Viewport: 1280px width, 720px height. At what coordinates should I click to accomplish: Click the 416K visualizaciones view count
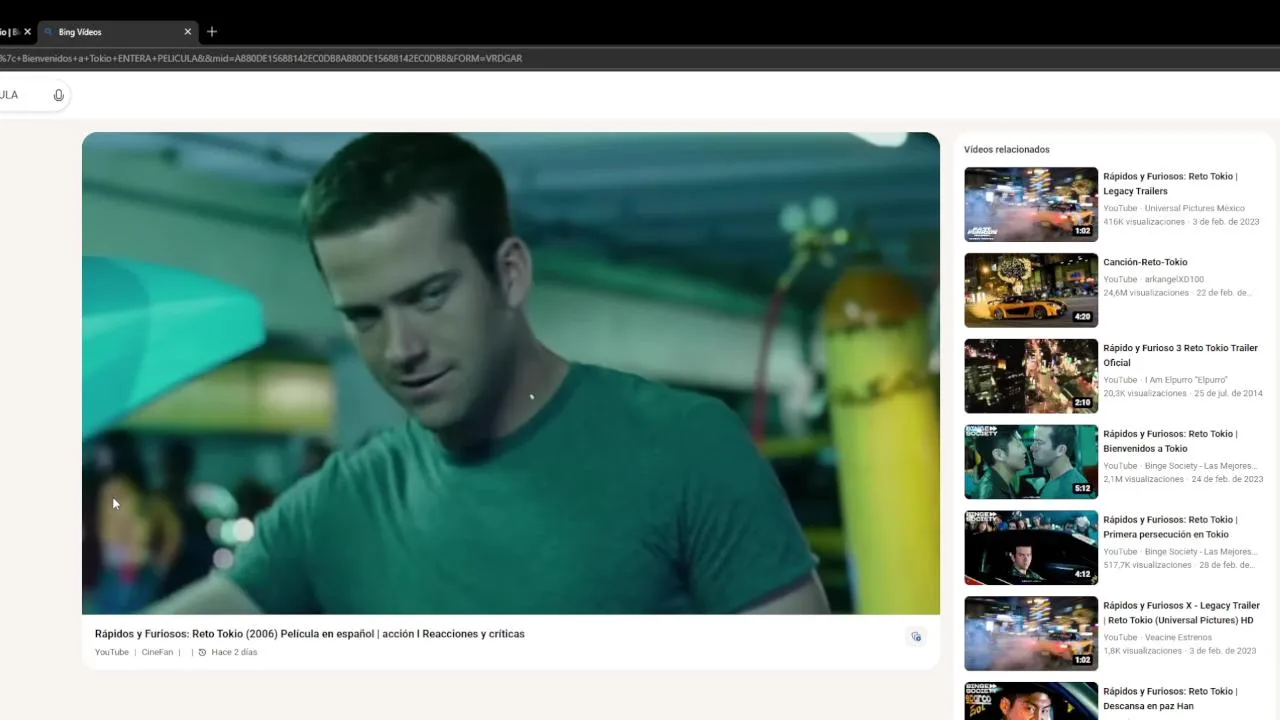(1144, 222)
